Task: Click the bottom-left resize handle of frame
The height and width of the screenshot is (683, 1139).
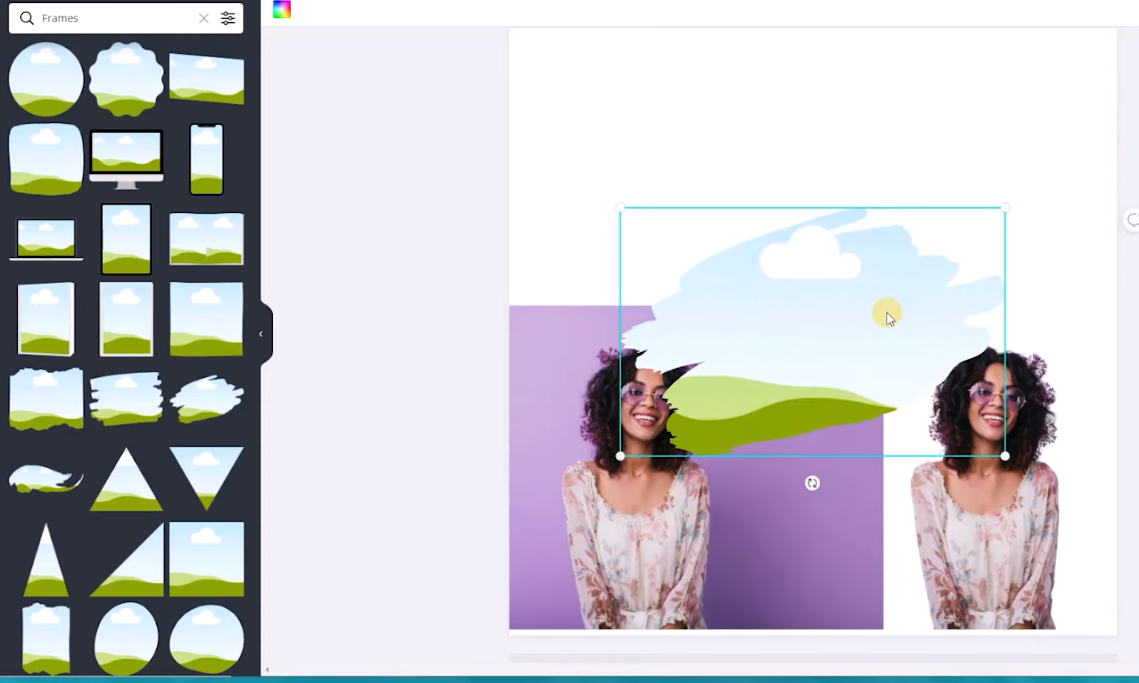Action: click(x=620, y=456)
